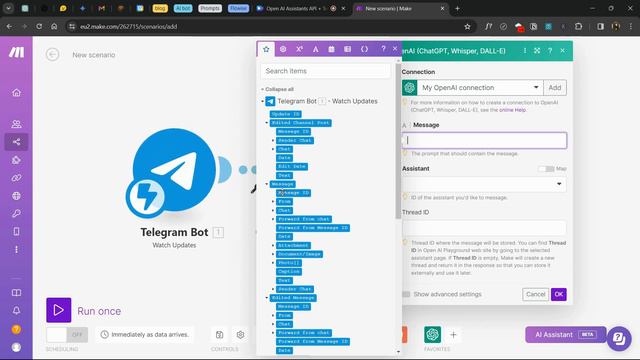Open OpenAI module three-dot options menu
640x360 pixels.
click(524, 51)
